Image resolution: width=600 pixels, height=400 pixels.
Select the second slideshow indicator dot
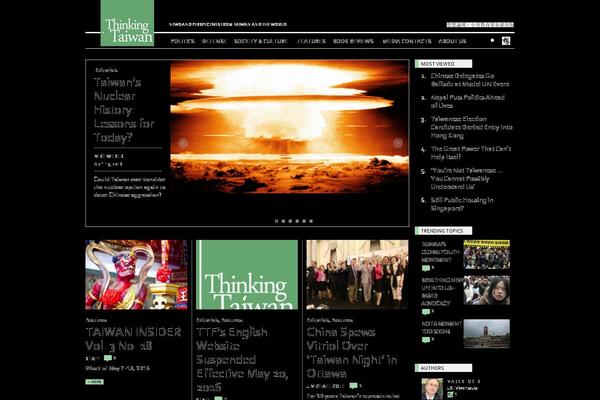[284, 221]
